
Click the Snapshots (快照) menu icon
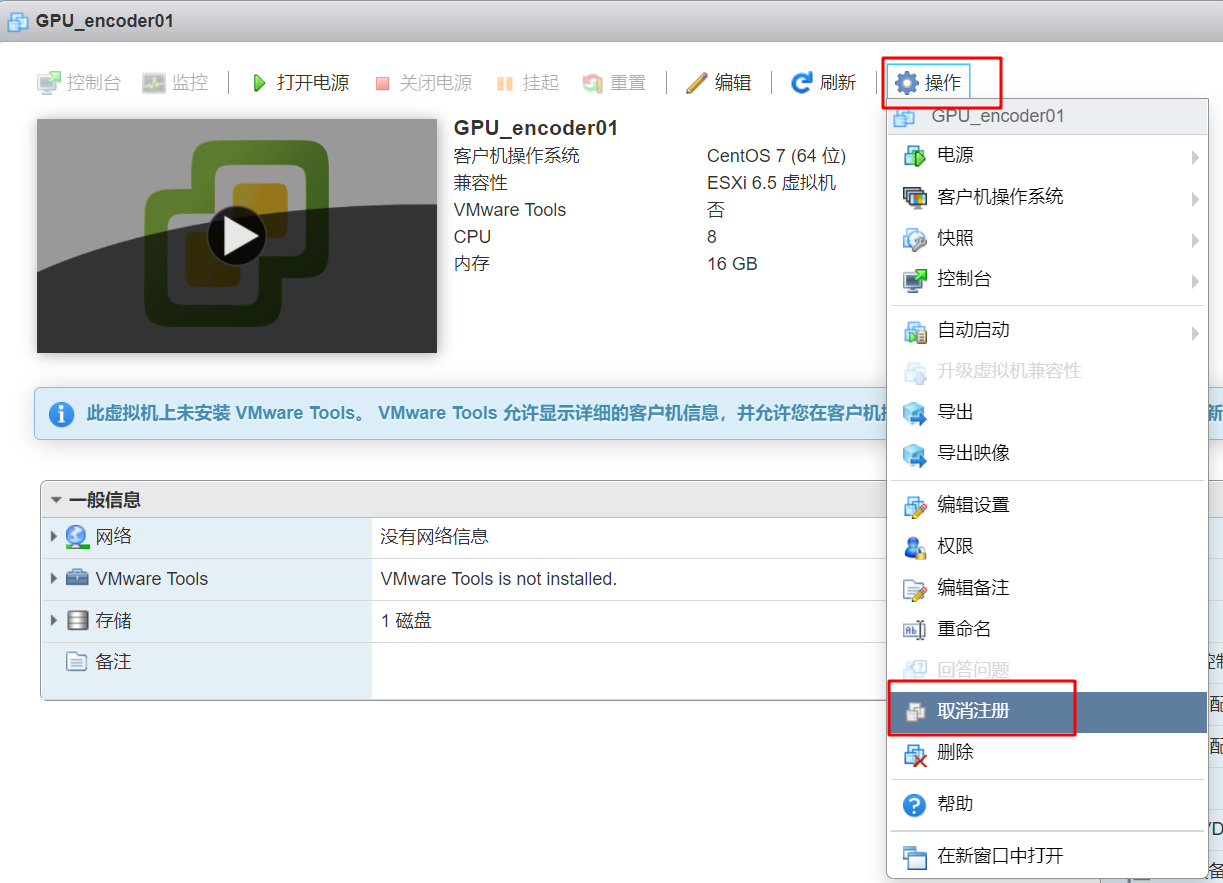915,239
